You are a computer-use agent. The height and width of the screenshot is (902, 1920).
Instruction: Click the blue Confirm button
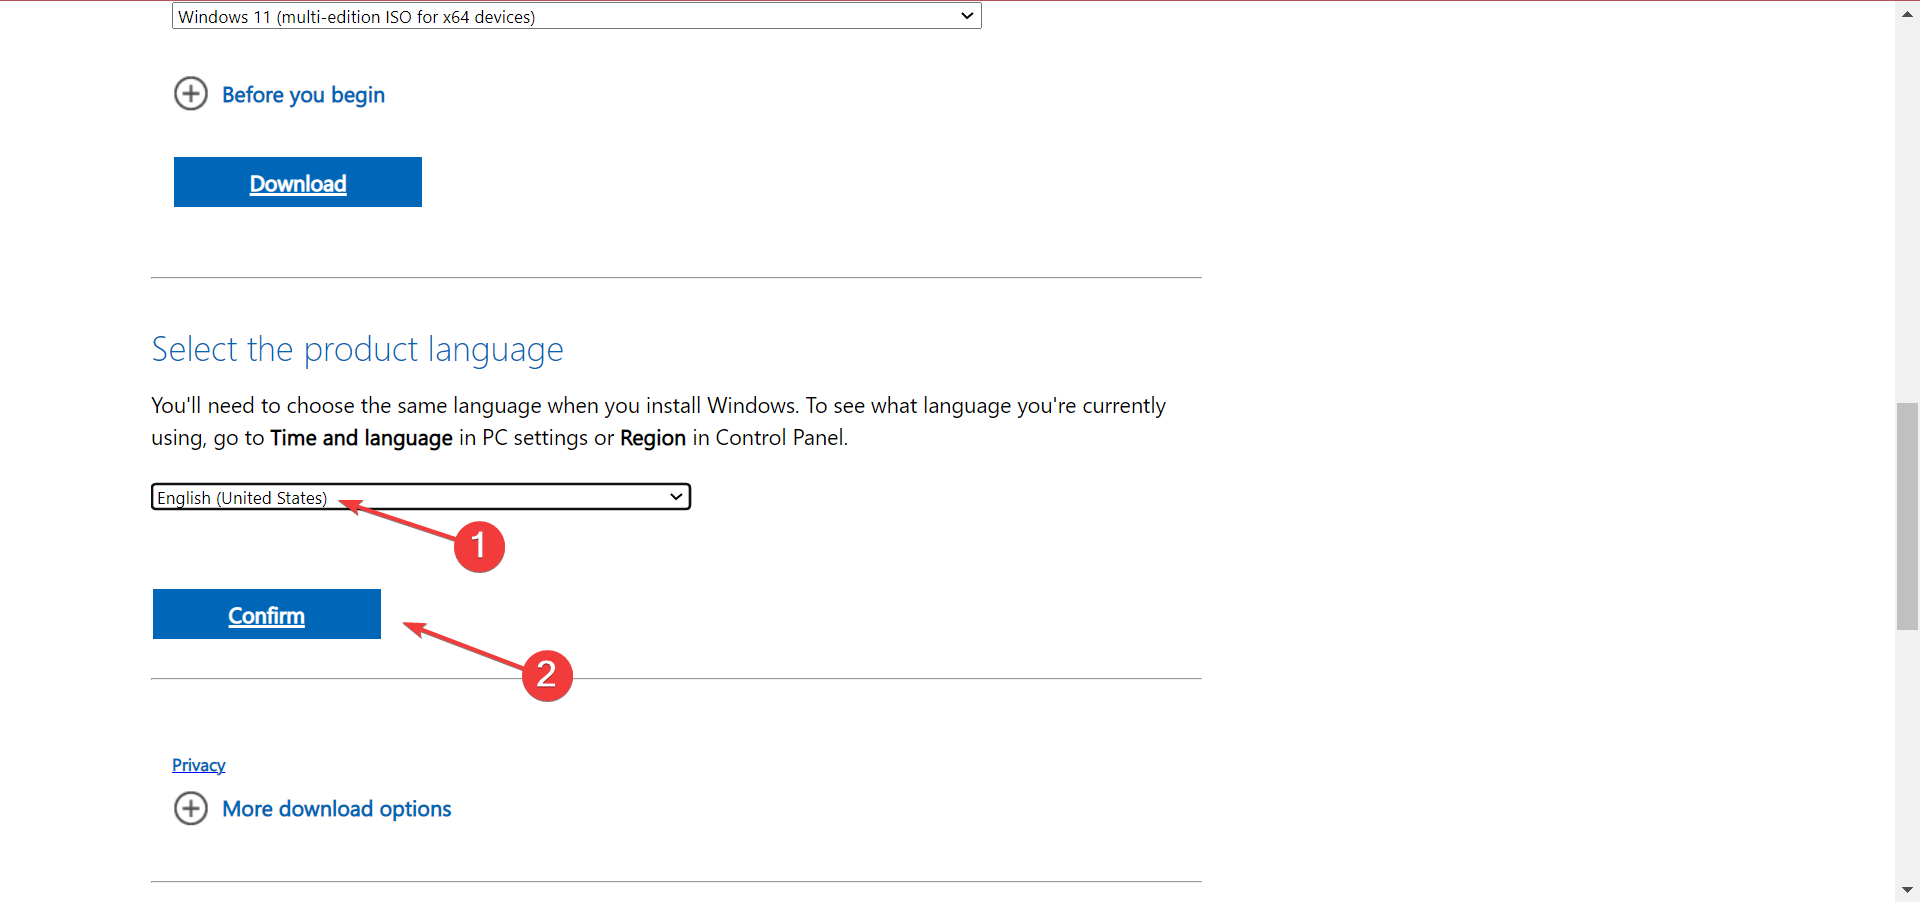(x=267, y=614)
